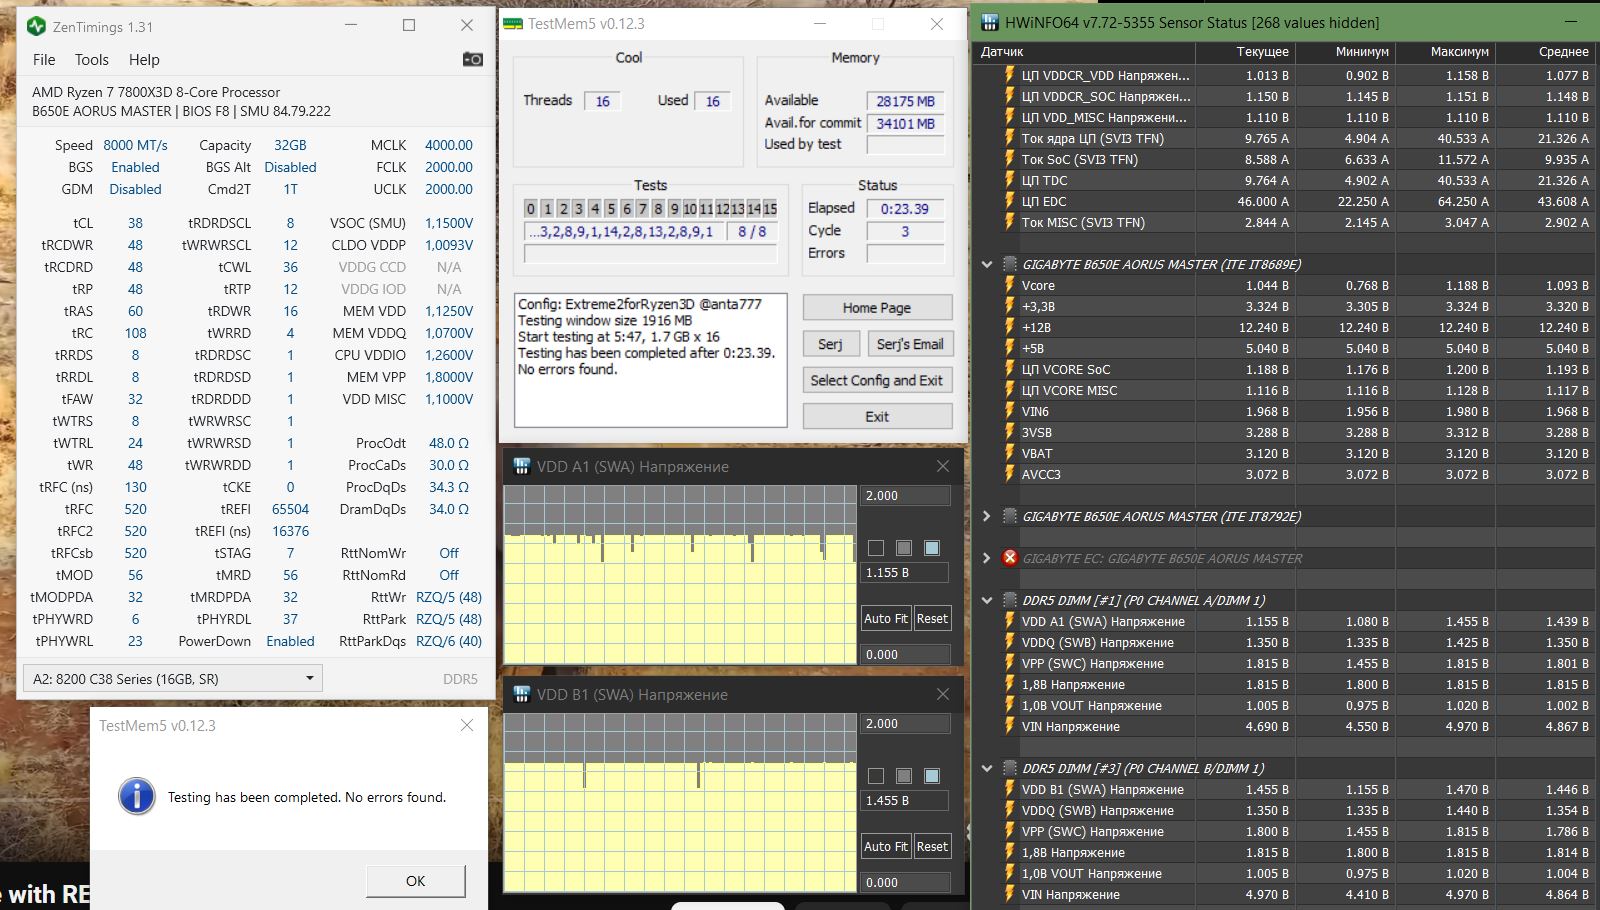This screenshot has width=1600, height=910.
Task: Collapse the DDR5 DIMM [#1] sensor group
Action: click(987, 600)
